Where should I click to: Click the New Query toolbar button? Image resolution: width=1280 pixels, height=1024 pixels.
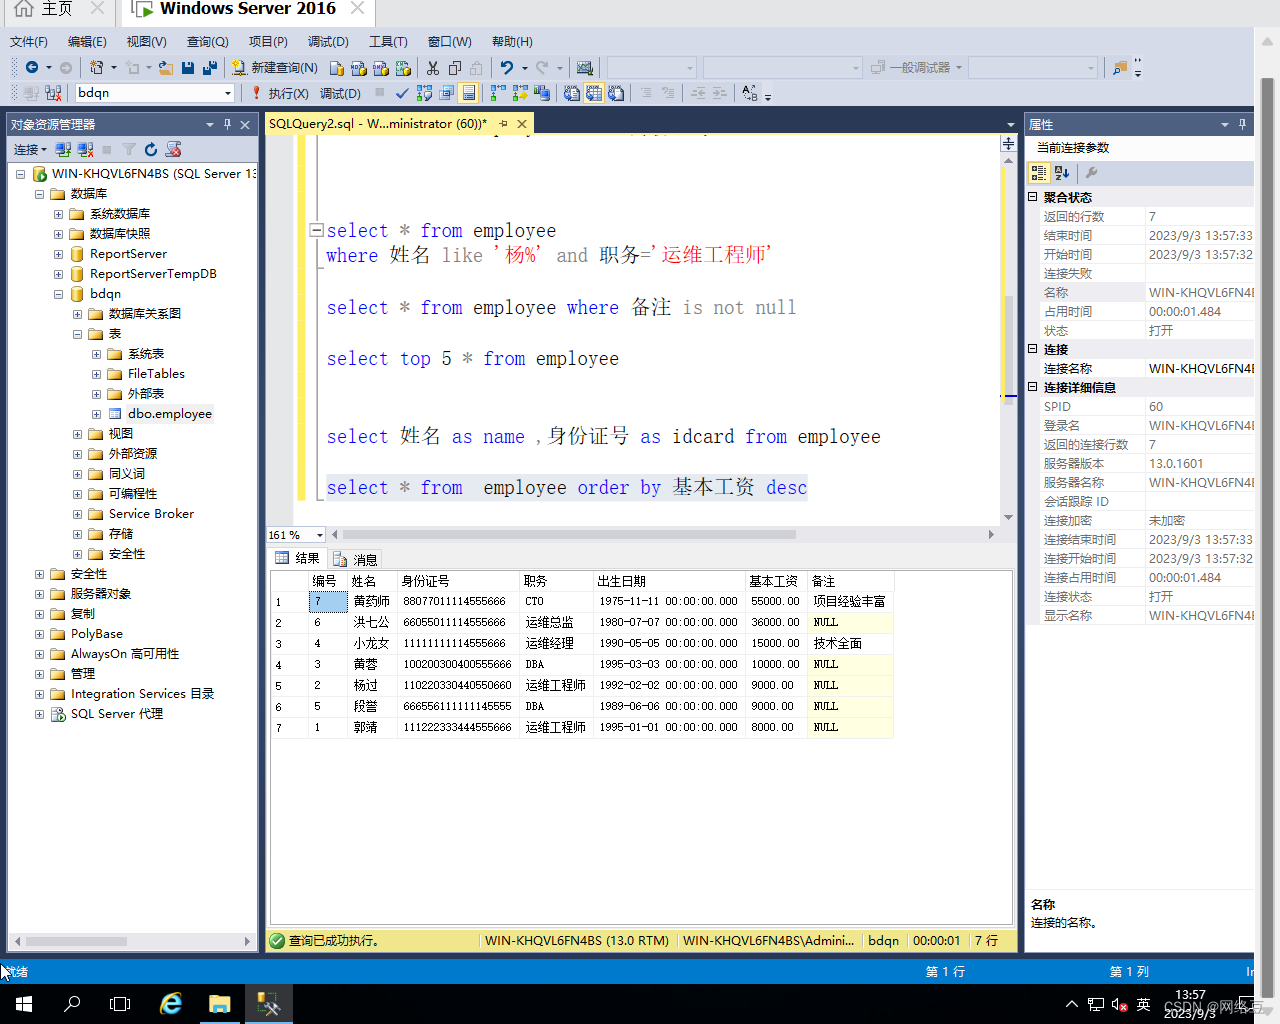275,67
